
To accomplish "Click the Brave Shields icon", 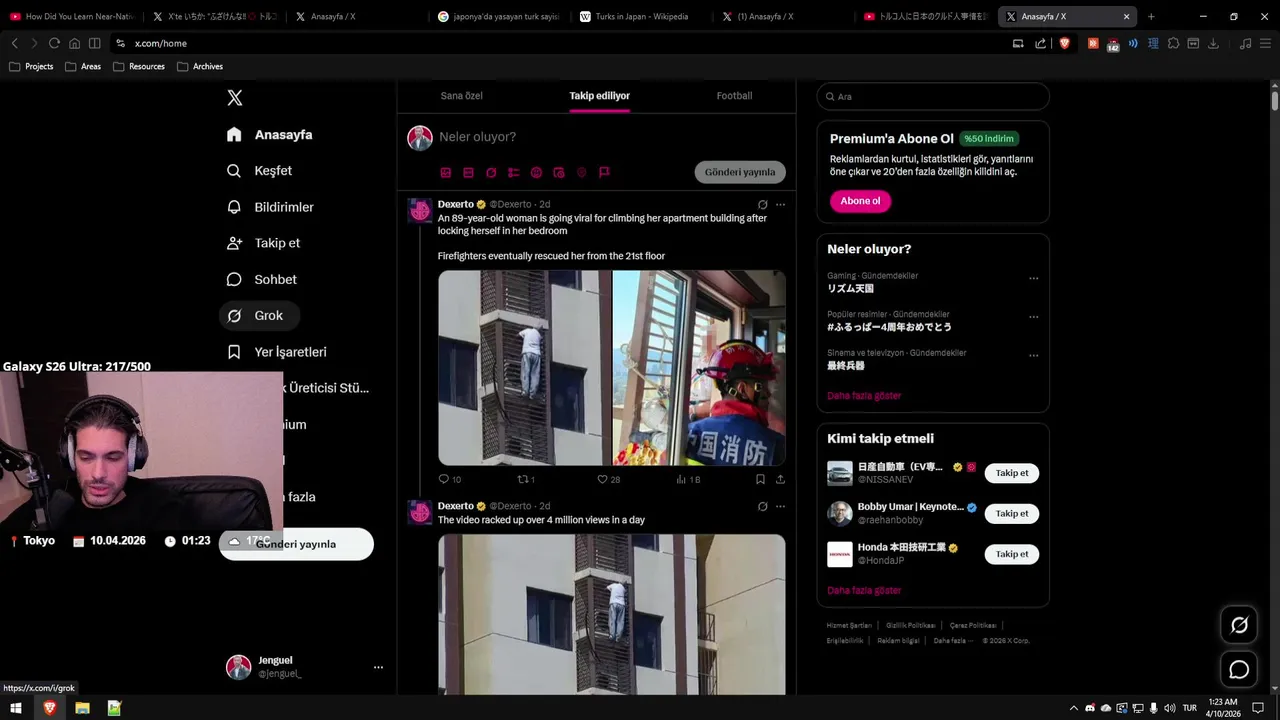I will [1065, 43].
